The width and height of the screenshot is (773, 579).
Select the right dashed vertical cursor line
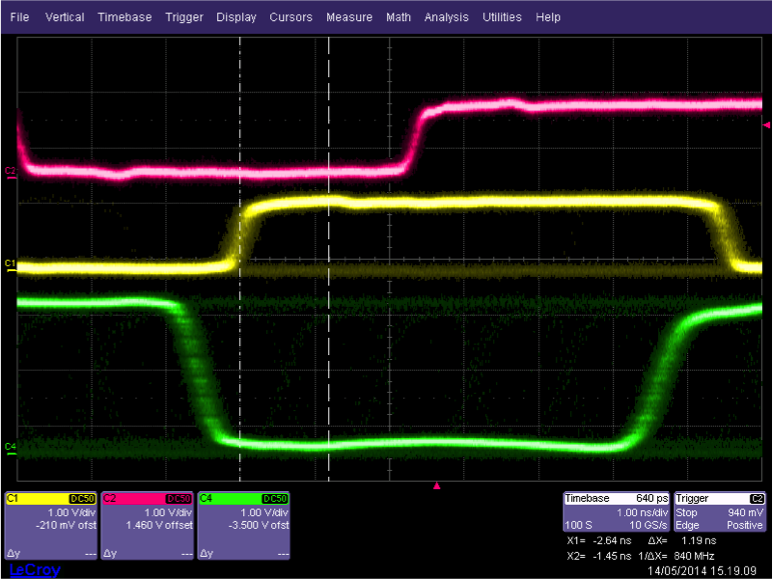[329, 350]
